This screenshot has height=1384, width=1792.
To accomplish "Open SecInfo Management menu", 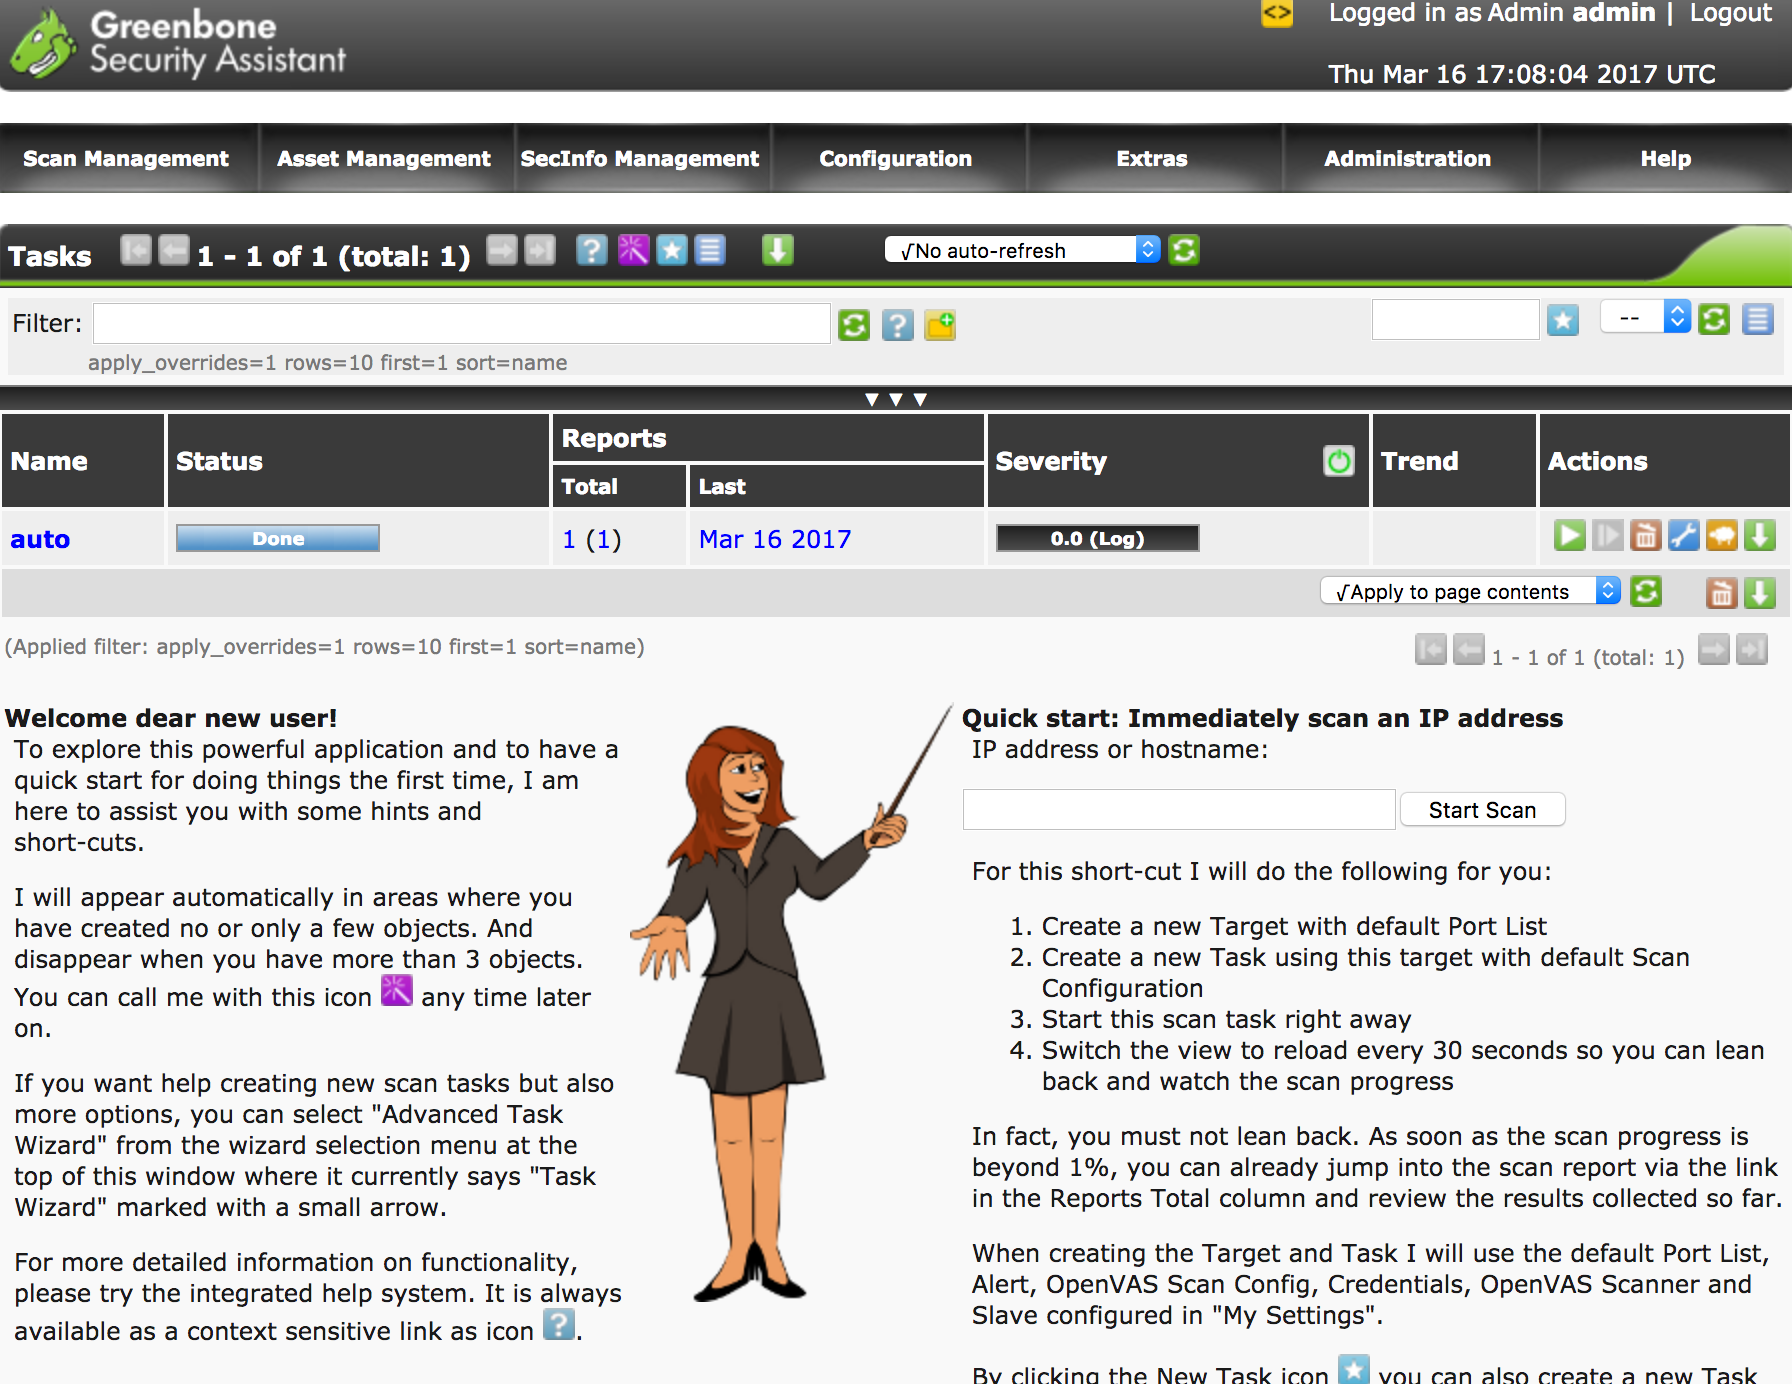I will (x=640, y=158).
